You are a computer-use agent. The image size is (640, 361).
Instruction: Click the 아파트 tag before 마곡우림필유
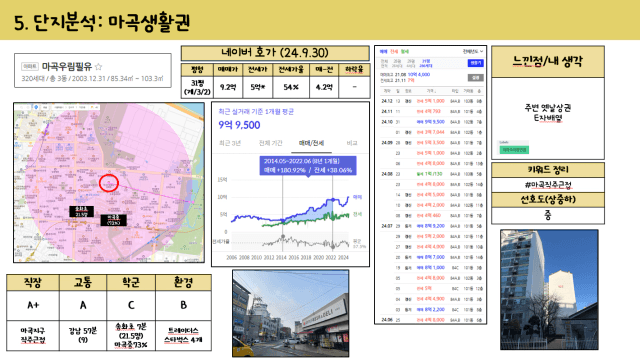pos(30,66)
